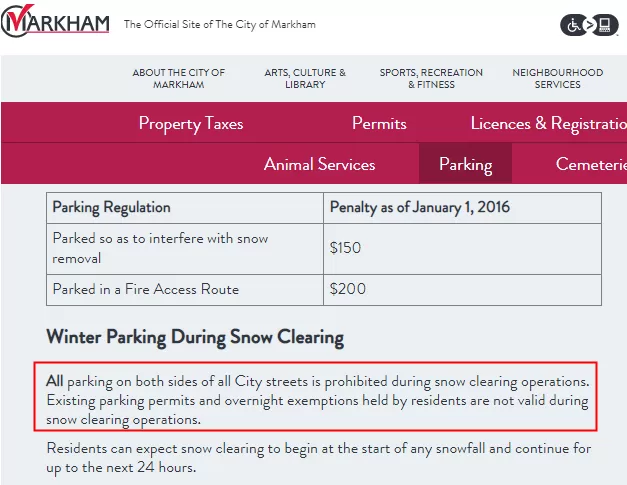
Task: Select Animal Services tab
Action: click(319, 164)
